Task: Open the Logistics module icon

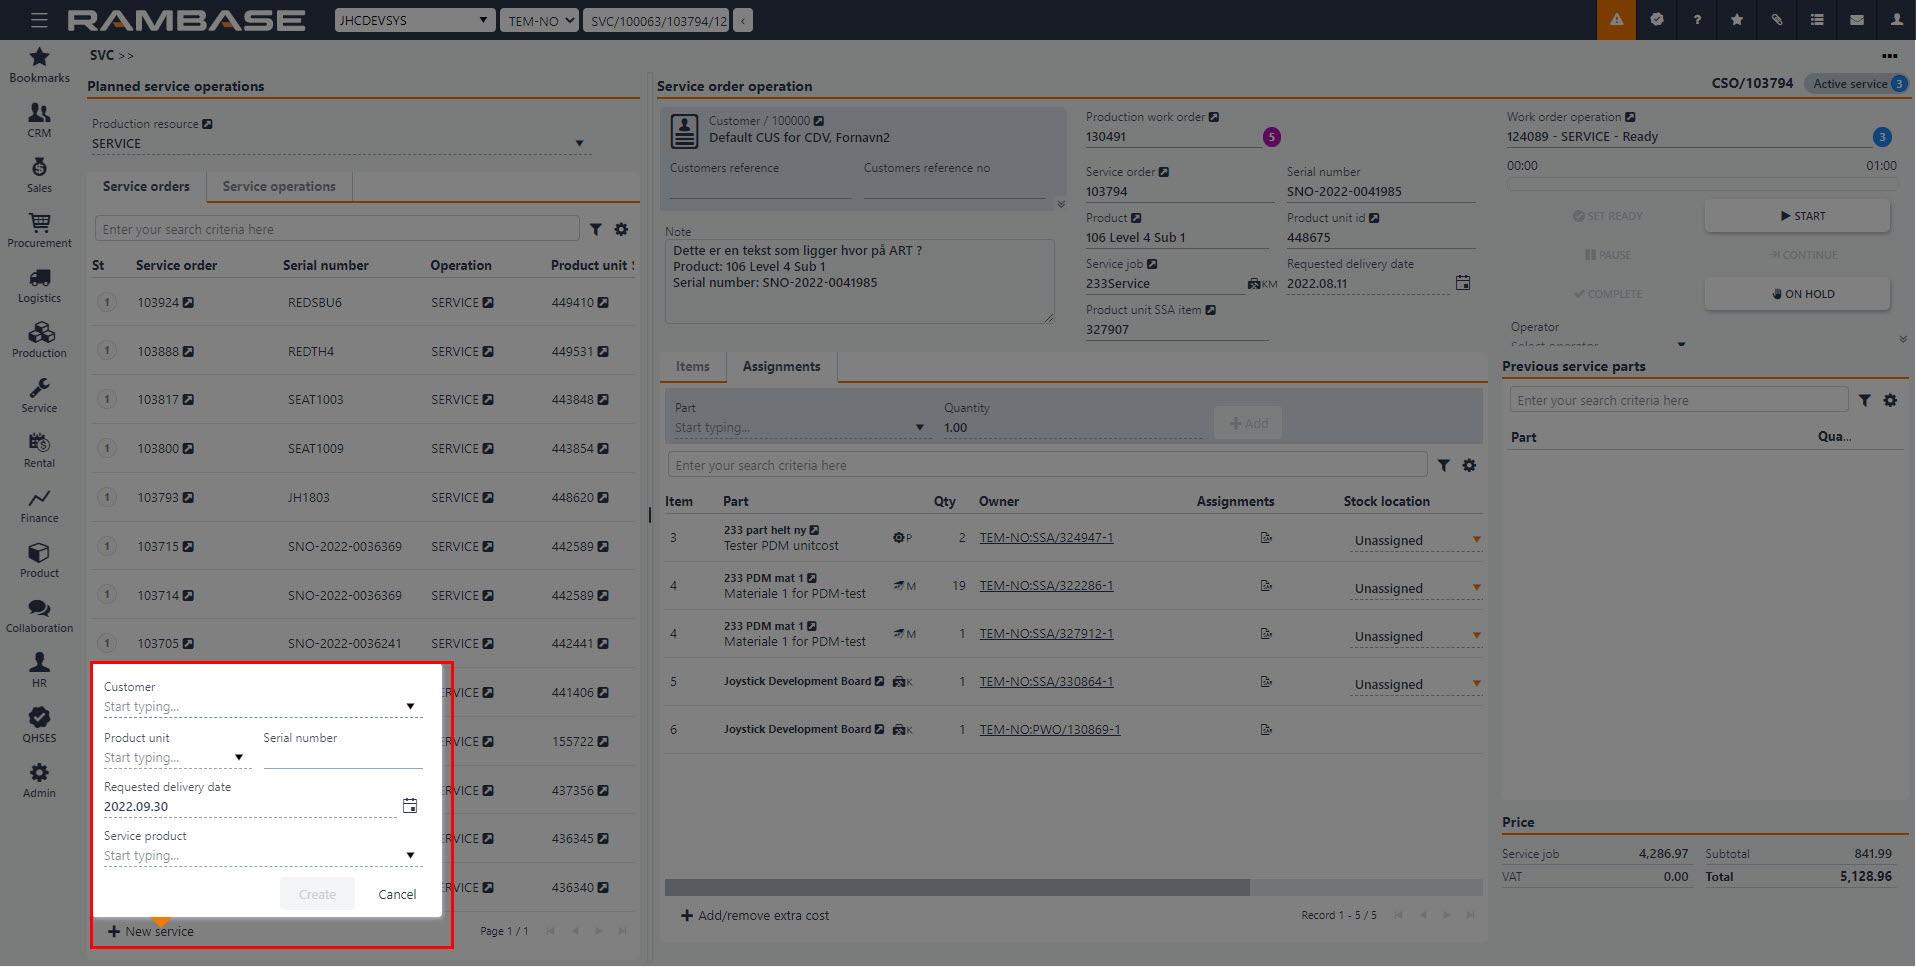Action: pos(39,285)
